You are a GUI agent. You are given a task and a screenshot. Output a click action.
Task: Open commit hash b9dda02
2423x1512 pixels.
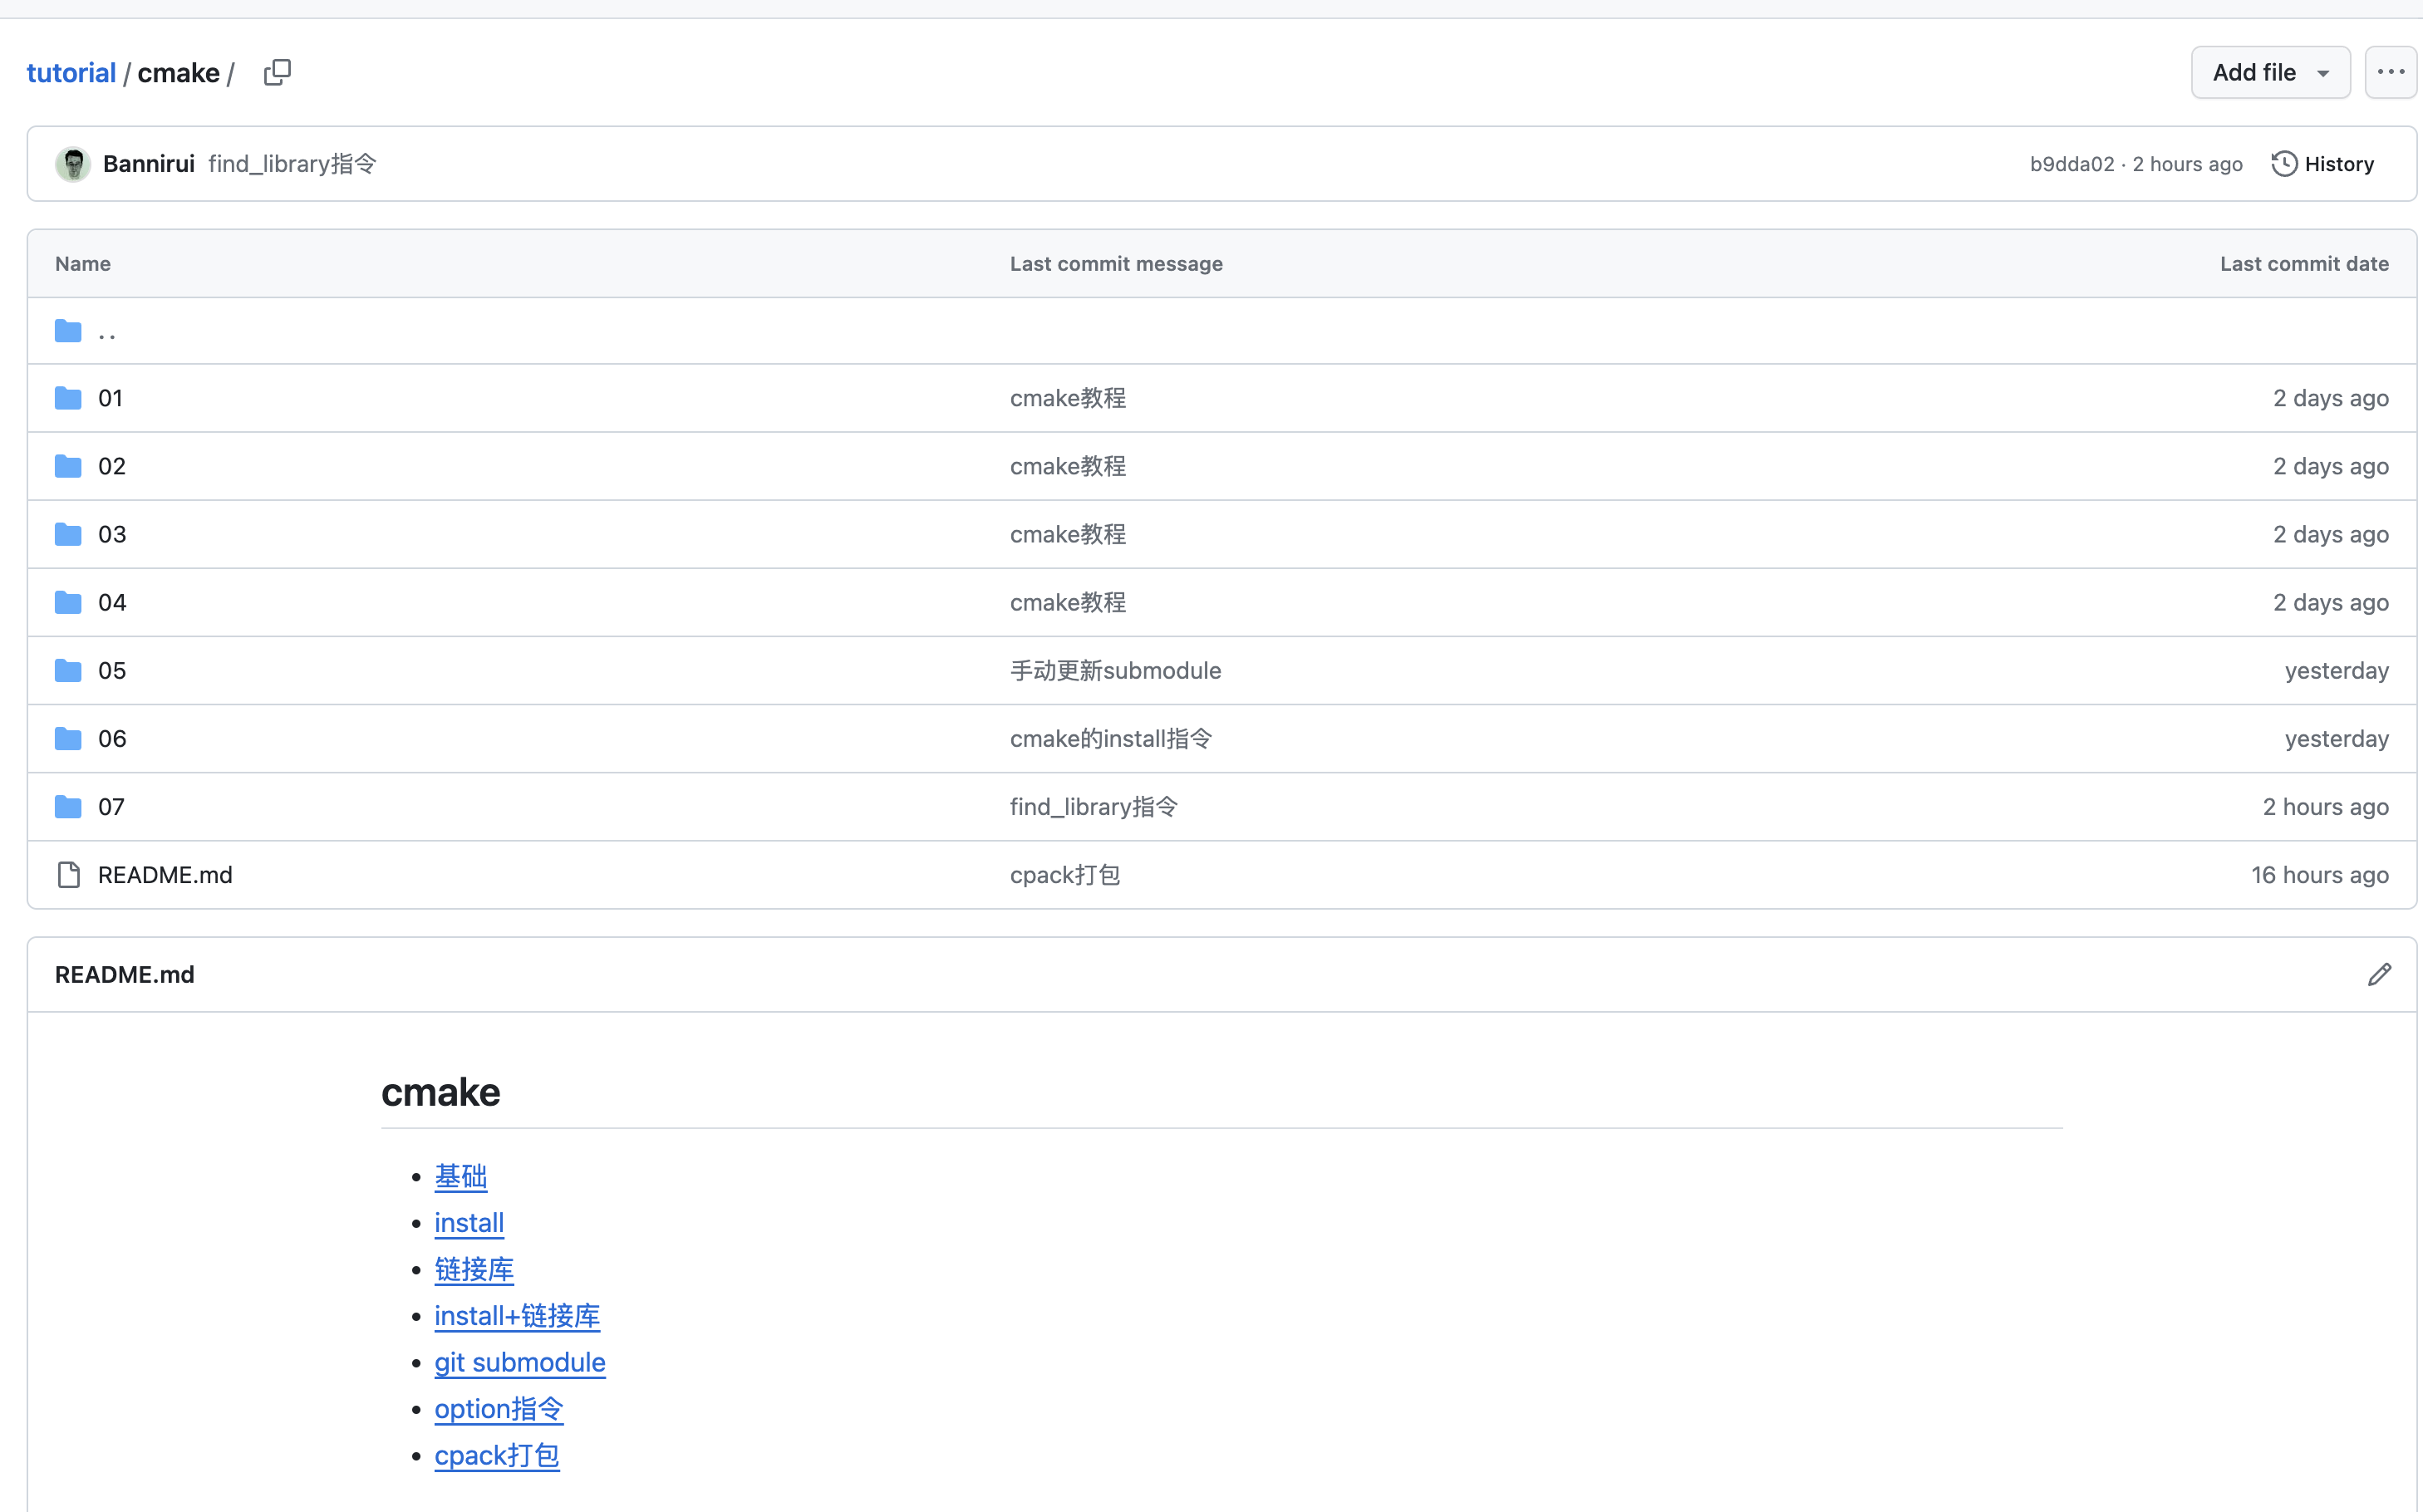[x=2071, y=164]
